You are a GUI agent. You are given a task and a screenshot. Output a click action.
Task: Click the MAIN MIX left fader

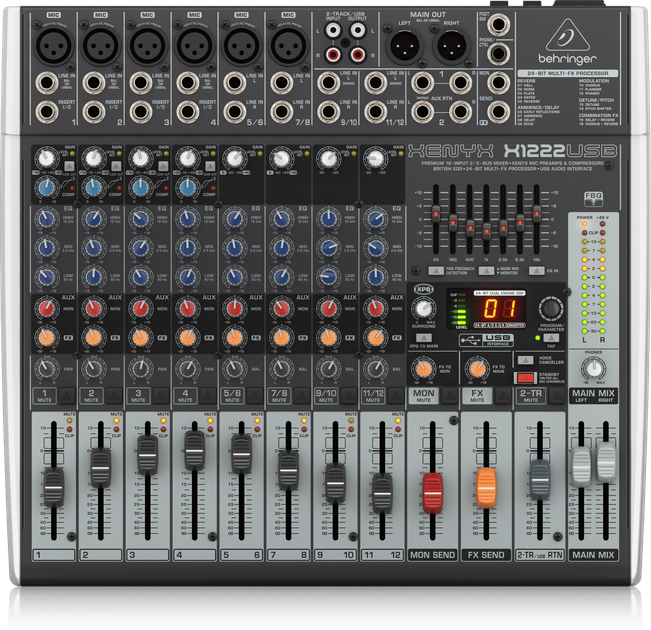click(x=581, y=467)
